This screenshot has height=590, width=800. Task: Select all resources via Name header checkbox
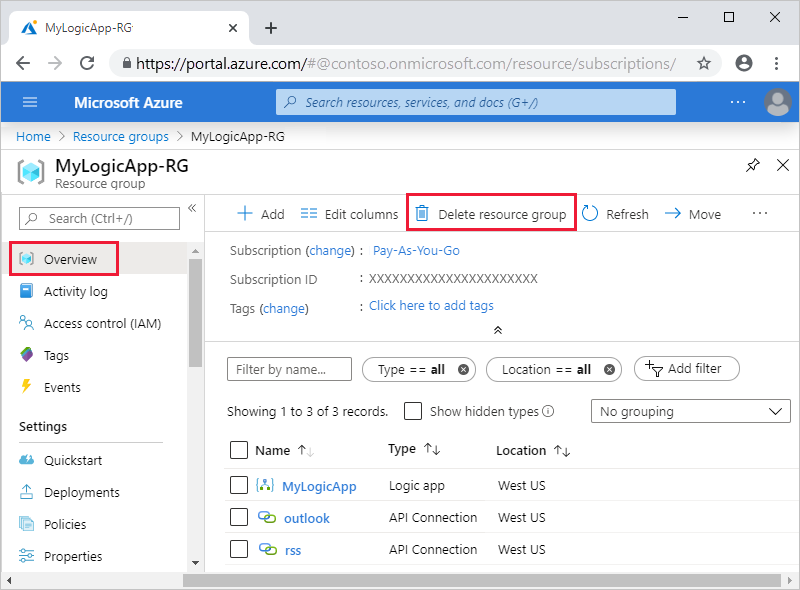(x=239, y=449)
